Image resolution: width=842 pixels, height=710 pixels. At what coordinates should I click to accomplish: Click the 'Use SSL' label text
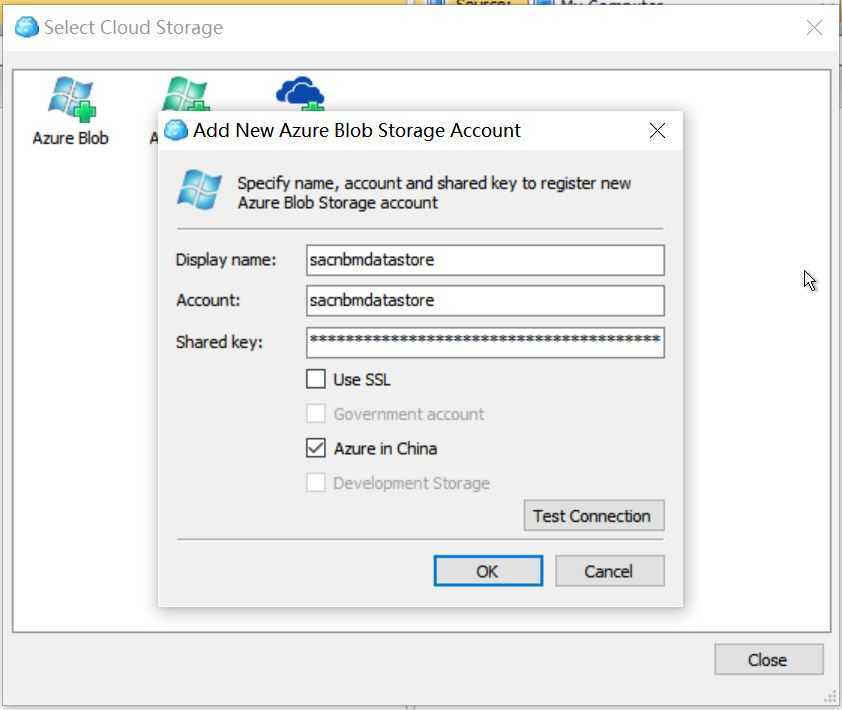(361, 380)
